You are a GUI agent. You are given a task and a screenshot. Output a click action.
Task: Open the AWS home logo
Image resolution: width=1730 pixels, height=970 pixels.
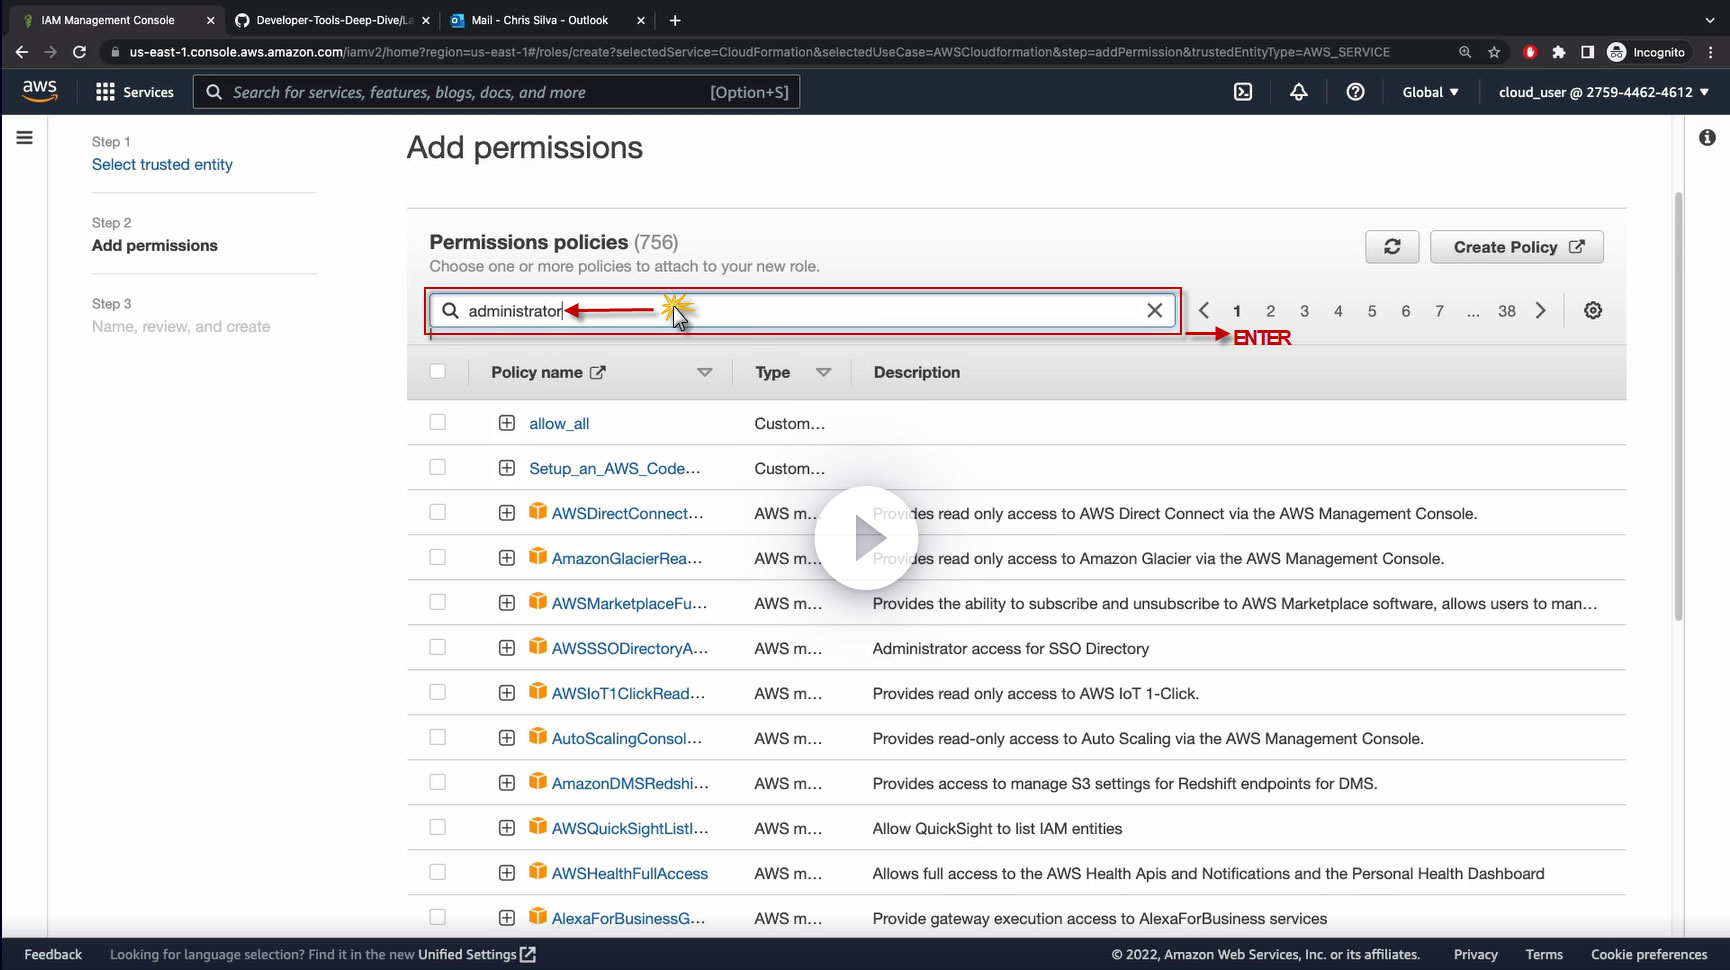coord(40,91)
